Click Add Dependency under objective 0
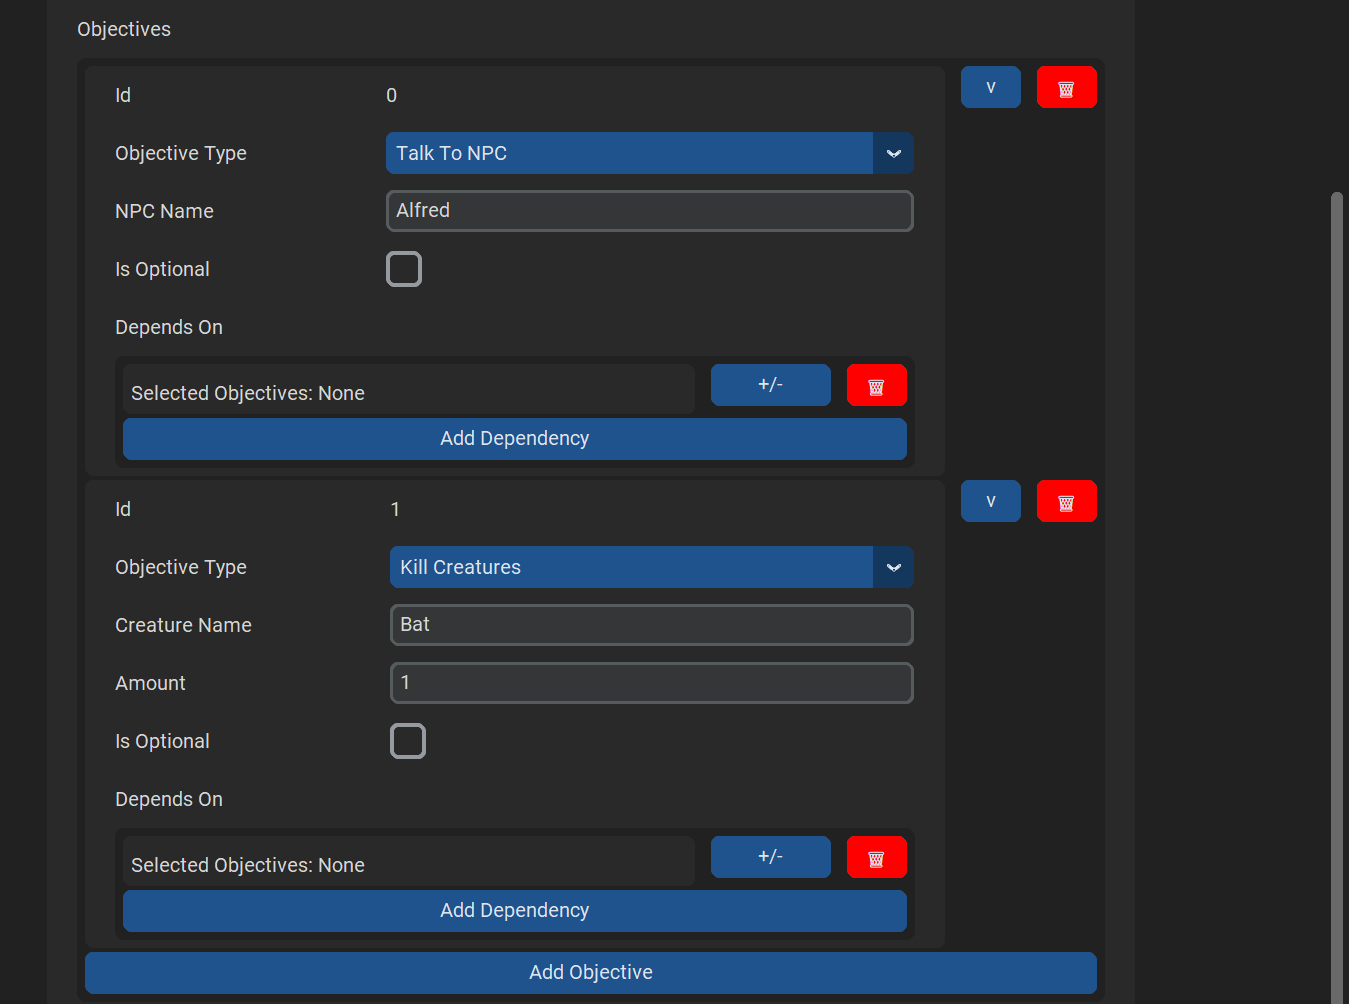1349x1004 pixels. 514,439
